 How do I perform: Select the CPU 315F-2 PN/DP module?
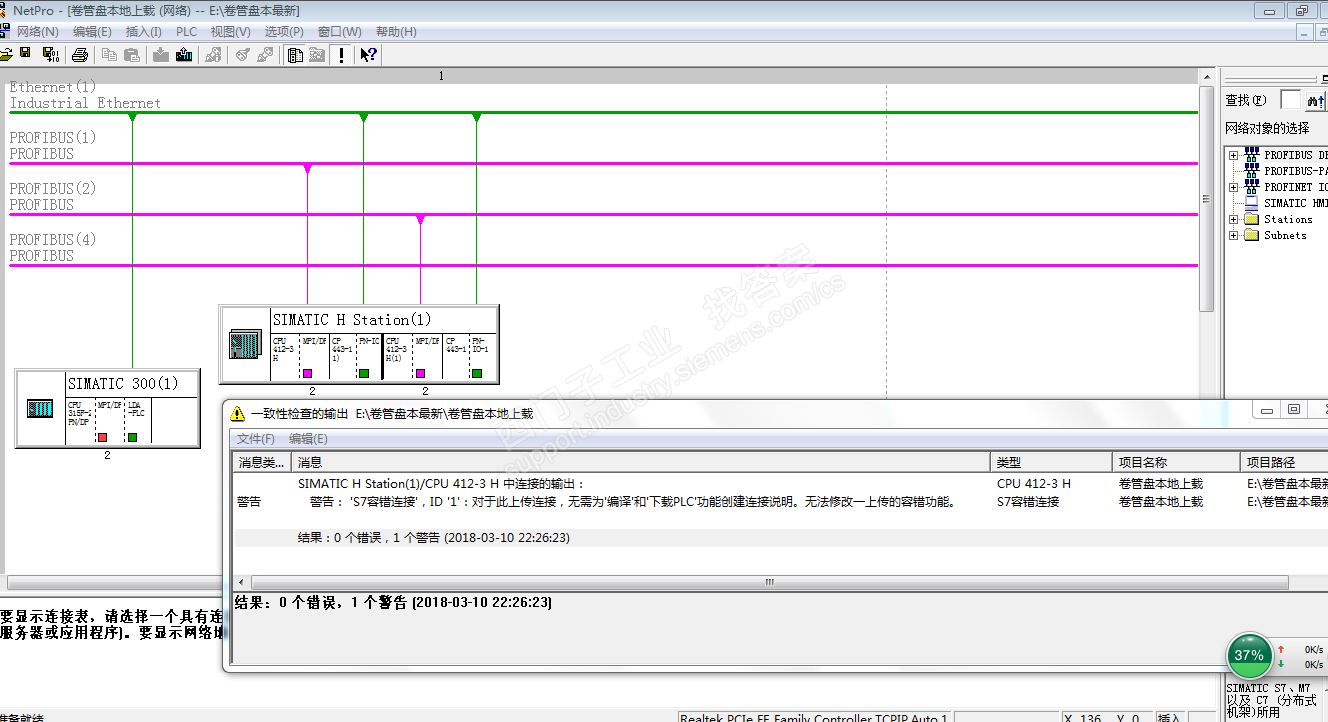[x=79, y=420]
